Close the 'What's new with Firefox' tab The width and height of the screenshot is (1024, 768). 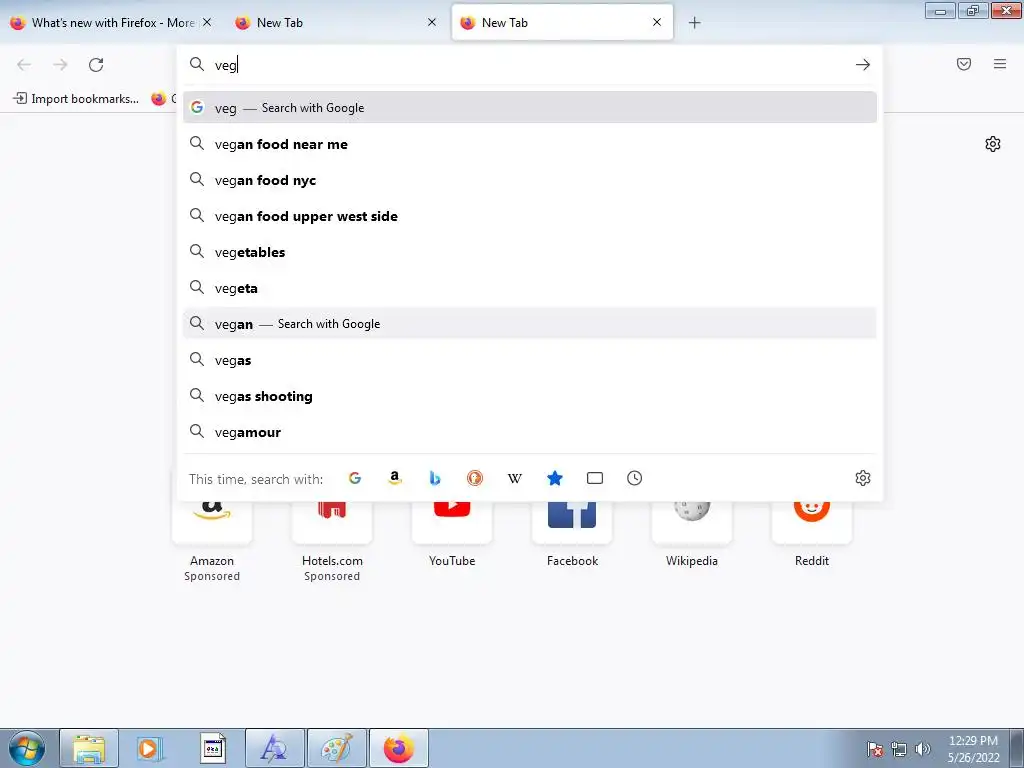(206, 22)
